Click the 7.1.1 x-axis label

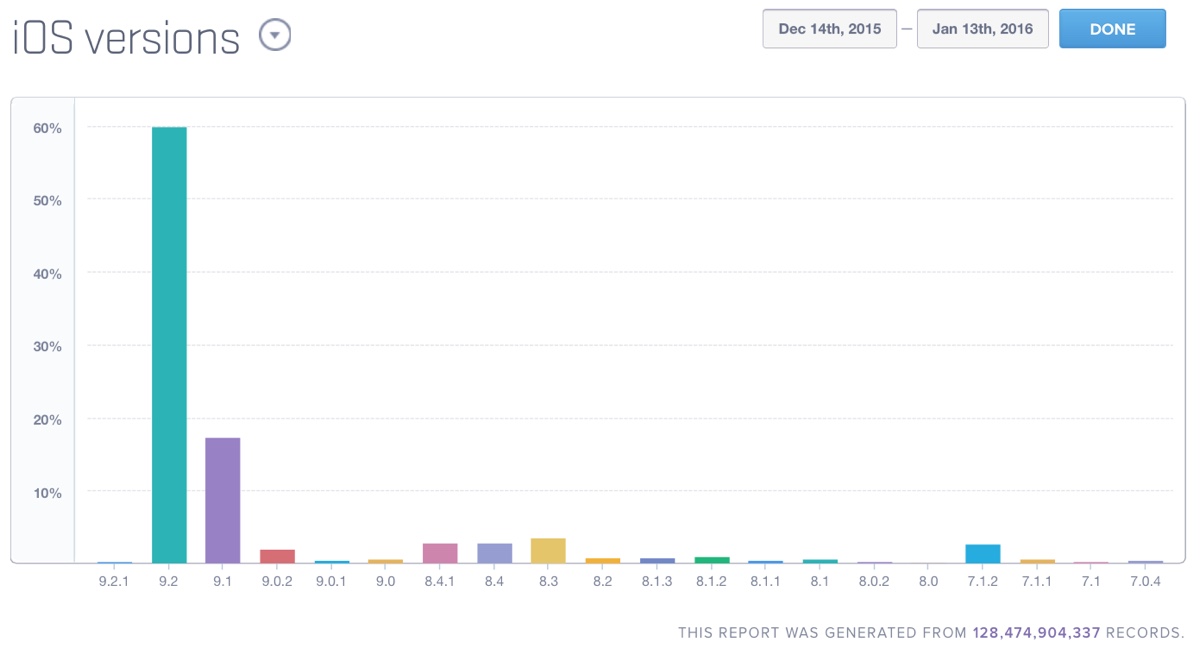coord(1037,581)
